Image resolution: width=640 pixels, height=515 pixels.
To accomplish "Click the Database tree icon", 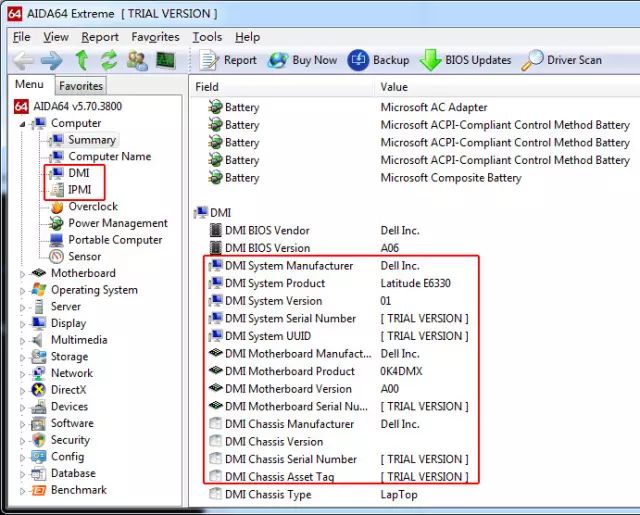I will click(x=39, y=473).
